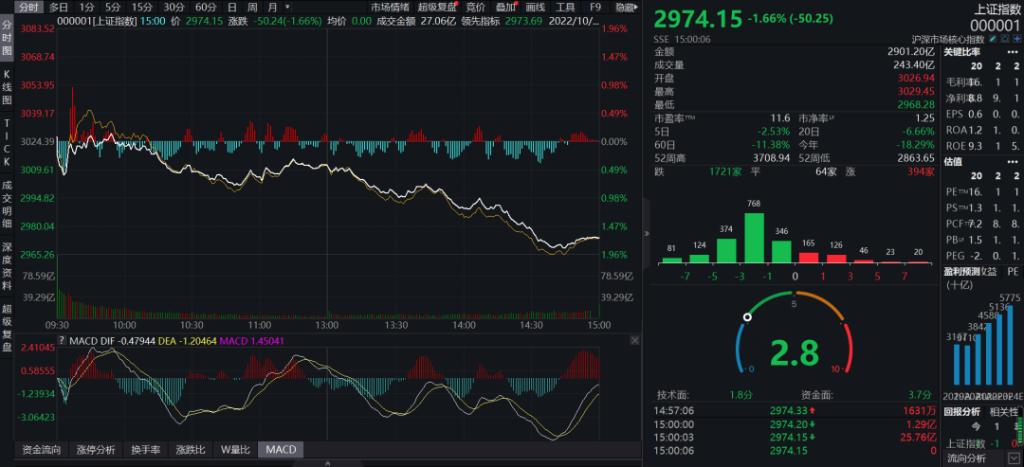Click the 市场情绪 toolbar button
The image size is (1024, 467).
(x=389, y=6)
